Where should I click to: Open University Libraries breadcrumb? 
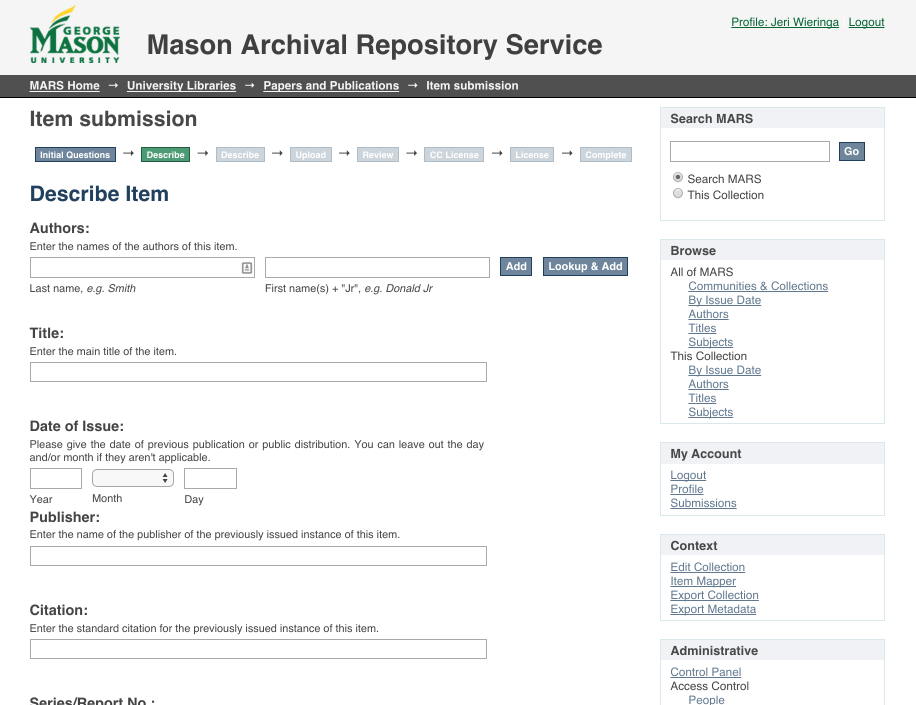tap(182, 85)
